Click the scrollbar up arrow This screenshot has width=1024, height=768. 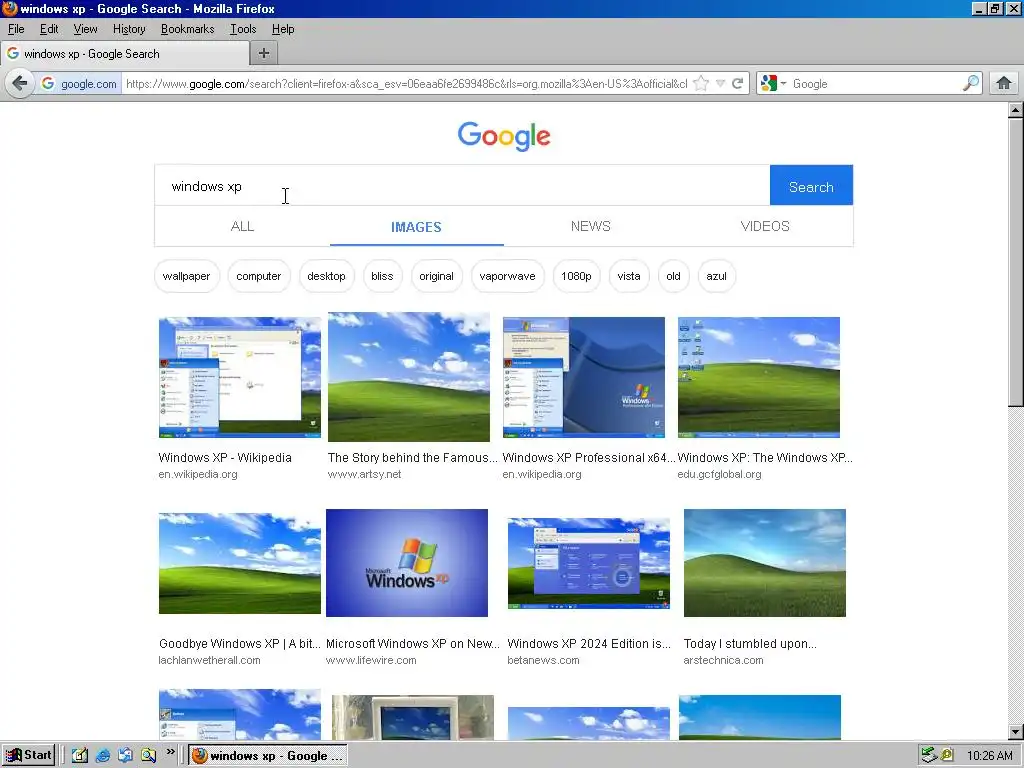[1016, 110]
